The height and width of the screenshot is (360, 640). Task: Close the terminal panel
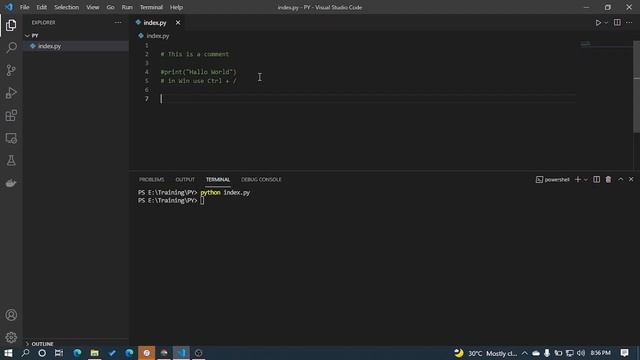pos(631,180)
